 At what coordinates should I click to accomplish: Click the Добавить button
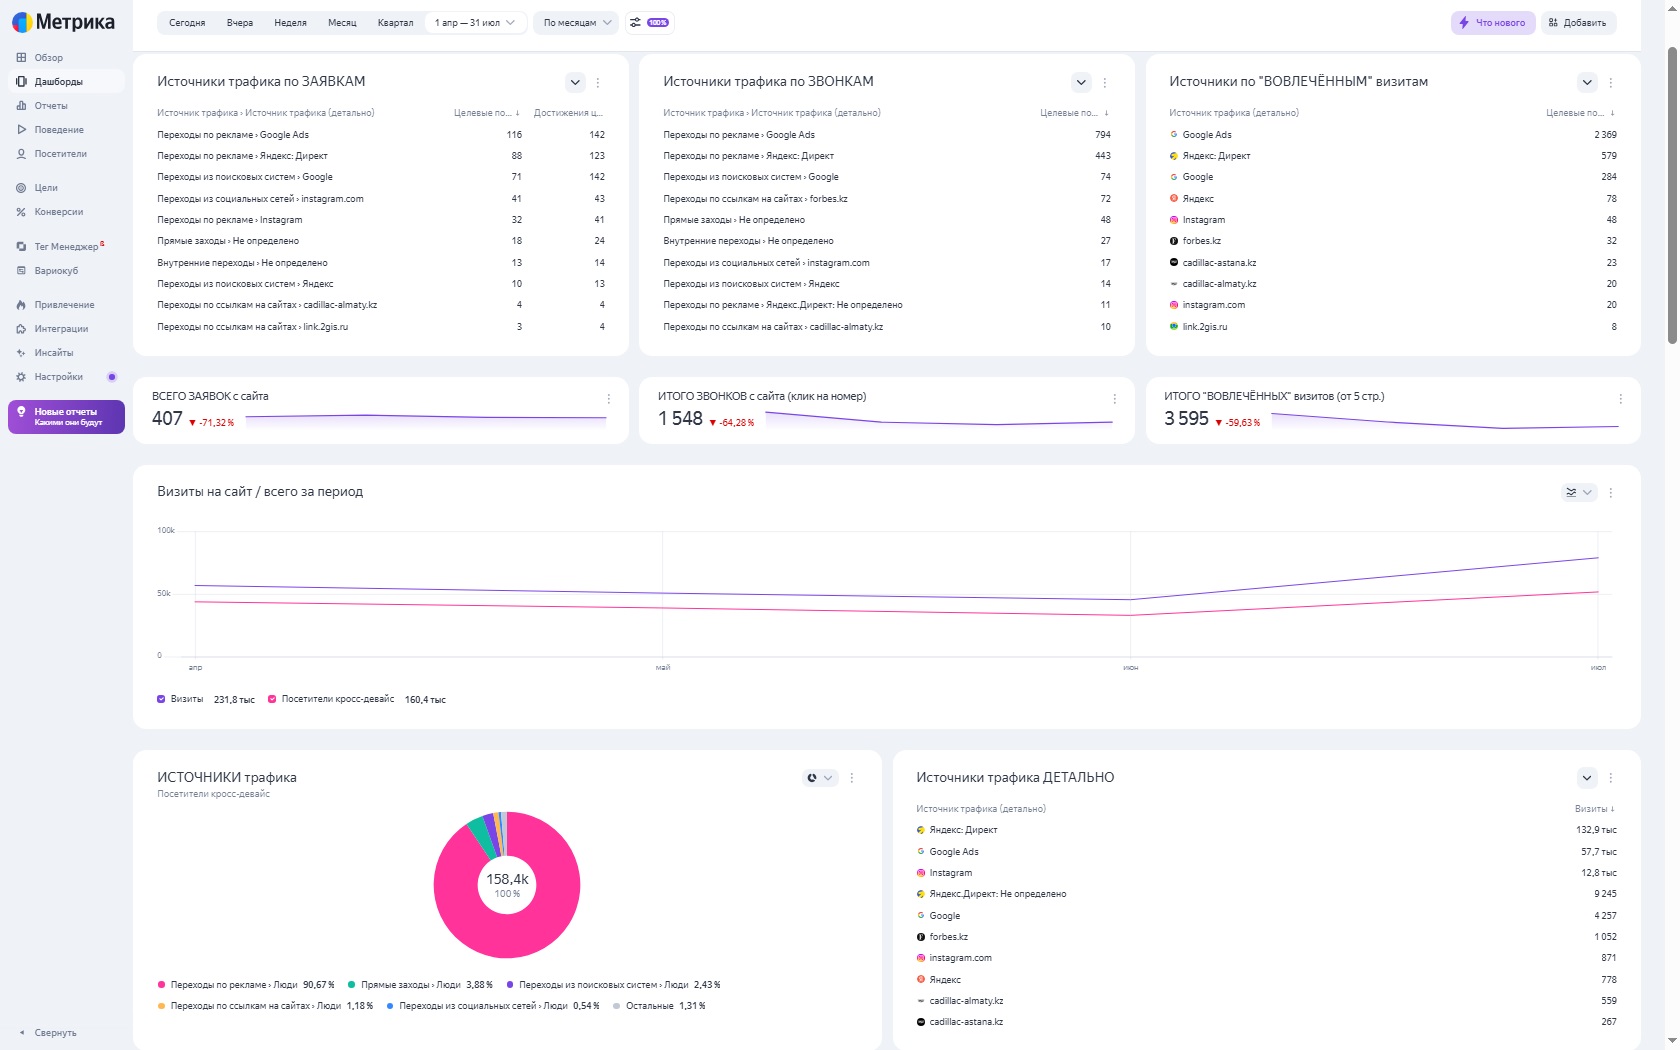tap(1578, 22)
